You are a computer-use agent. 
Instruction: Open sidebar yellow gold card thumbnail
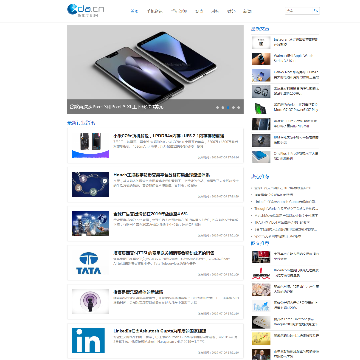pyautogui.click(x=261, y=338)
